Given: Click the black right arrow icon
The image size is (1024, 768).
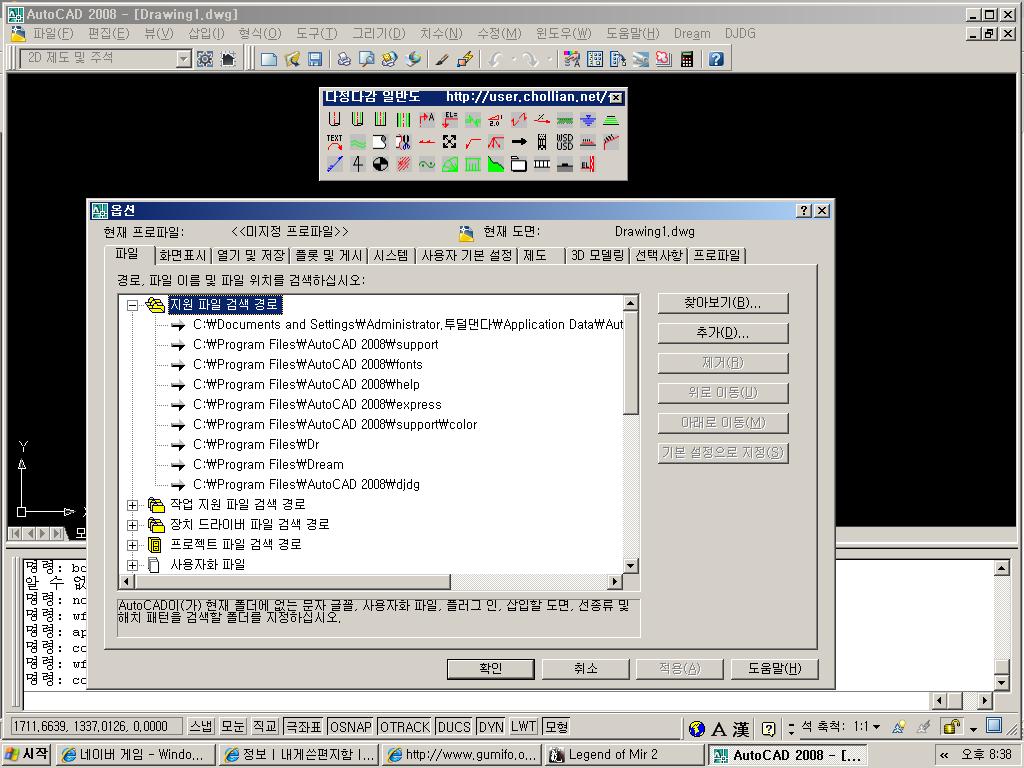Looking at the screenshot, I should tap(519, 142).
